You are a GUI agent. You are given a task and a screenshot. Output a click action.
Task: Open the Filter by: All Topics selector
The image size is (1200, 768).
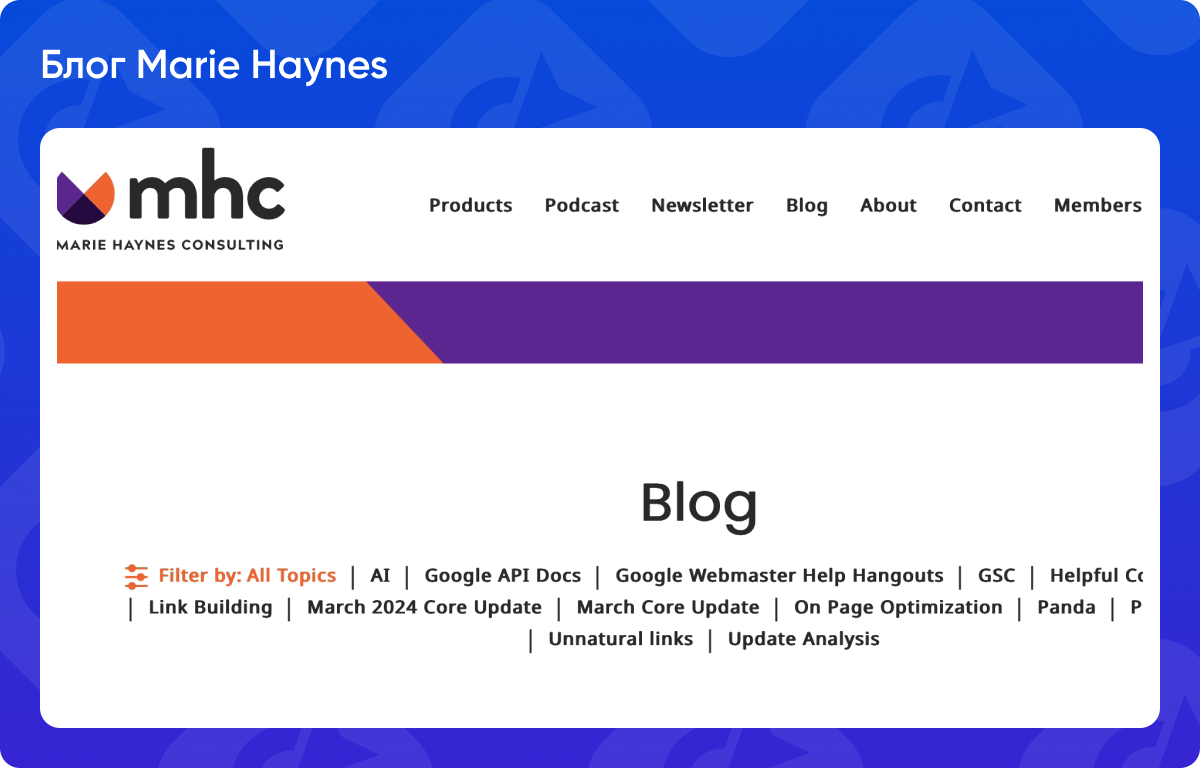[x=247, y=575]
